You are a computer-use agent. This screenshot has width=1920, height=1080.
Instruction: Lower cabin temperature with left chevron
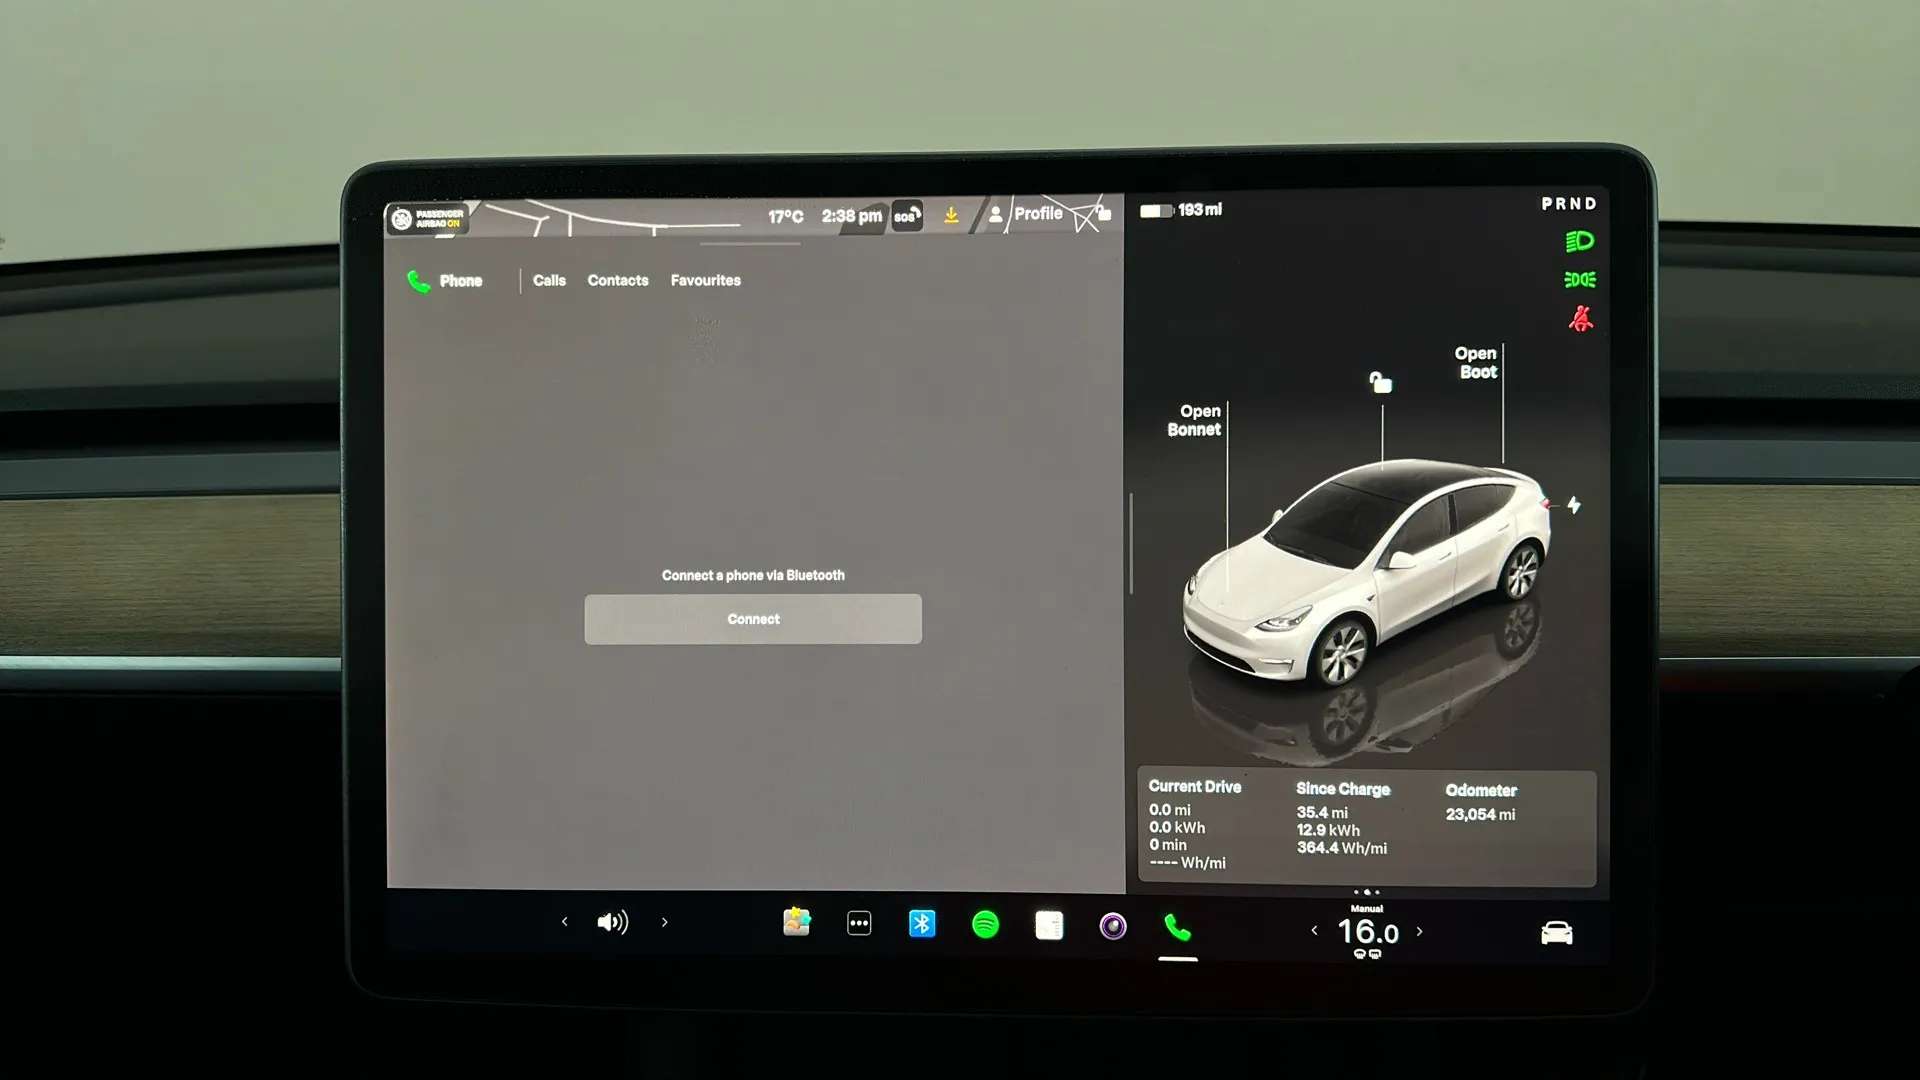(x=1314, y=931)
